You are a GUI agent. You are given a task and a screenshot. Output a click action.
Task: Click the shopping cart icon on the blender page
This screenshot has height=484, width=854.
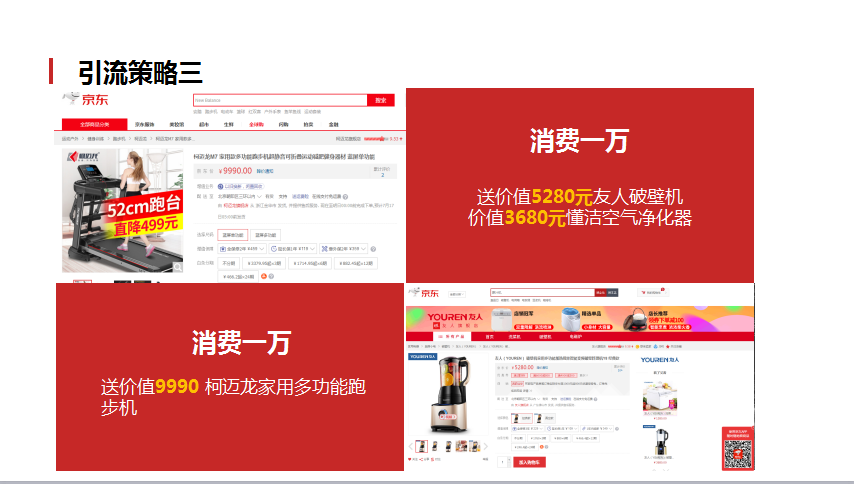point(643,292)
